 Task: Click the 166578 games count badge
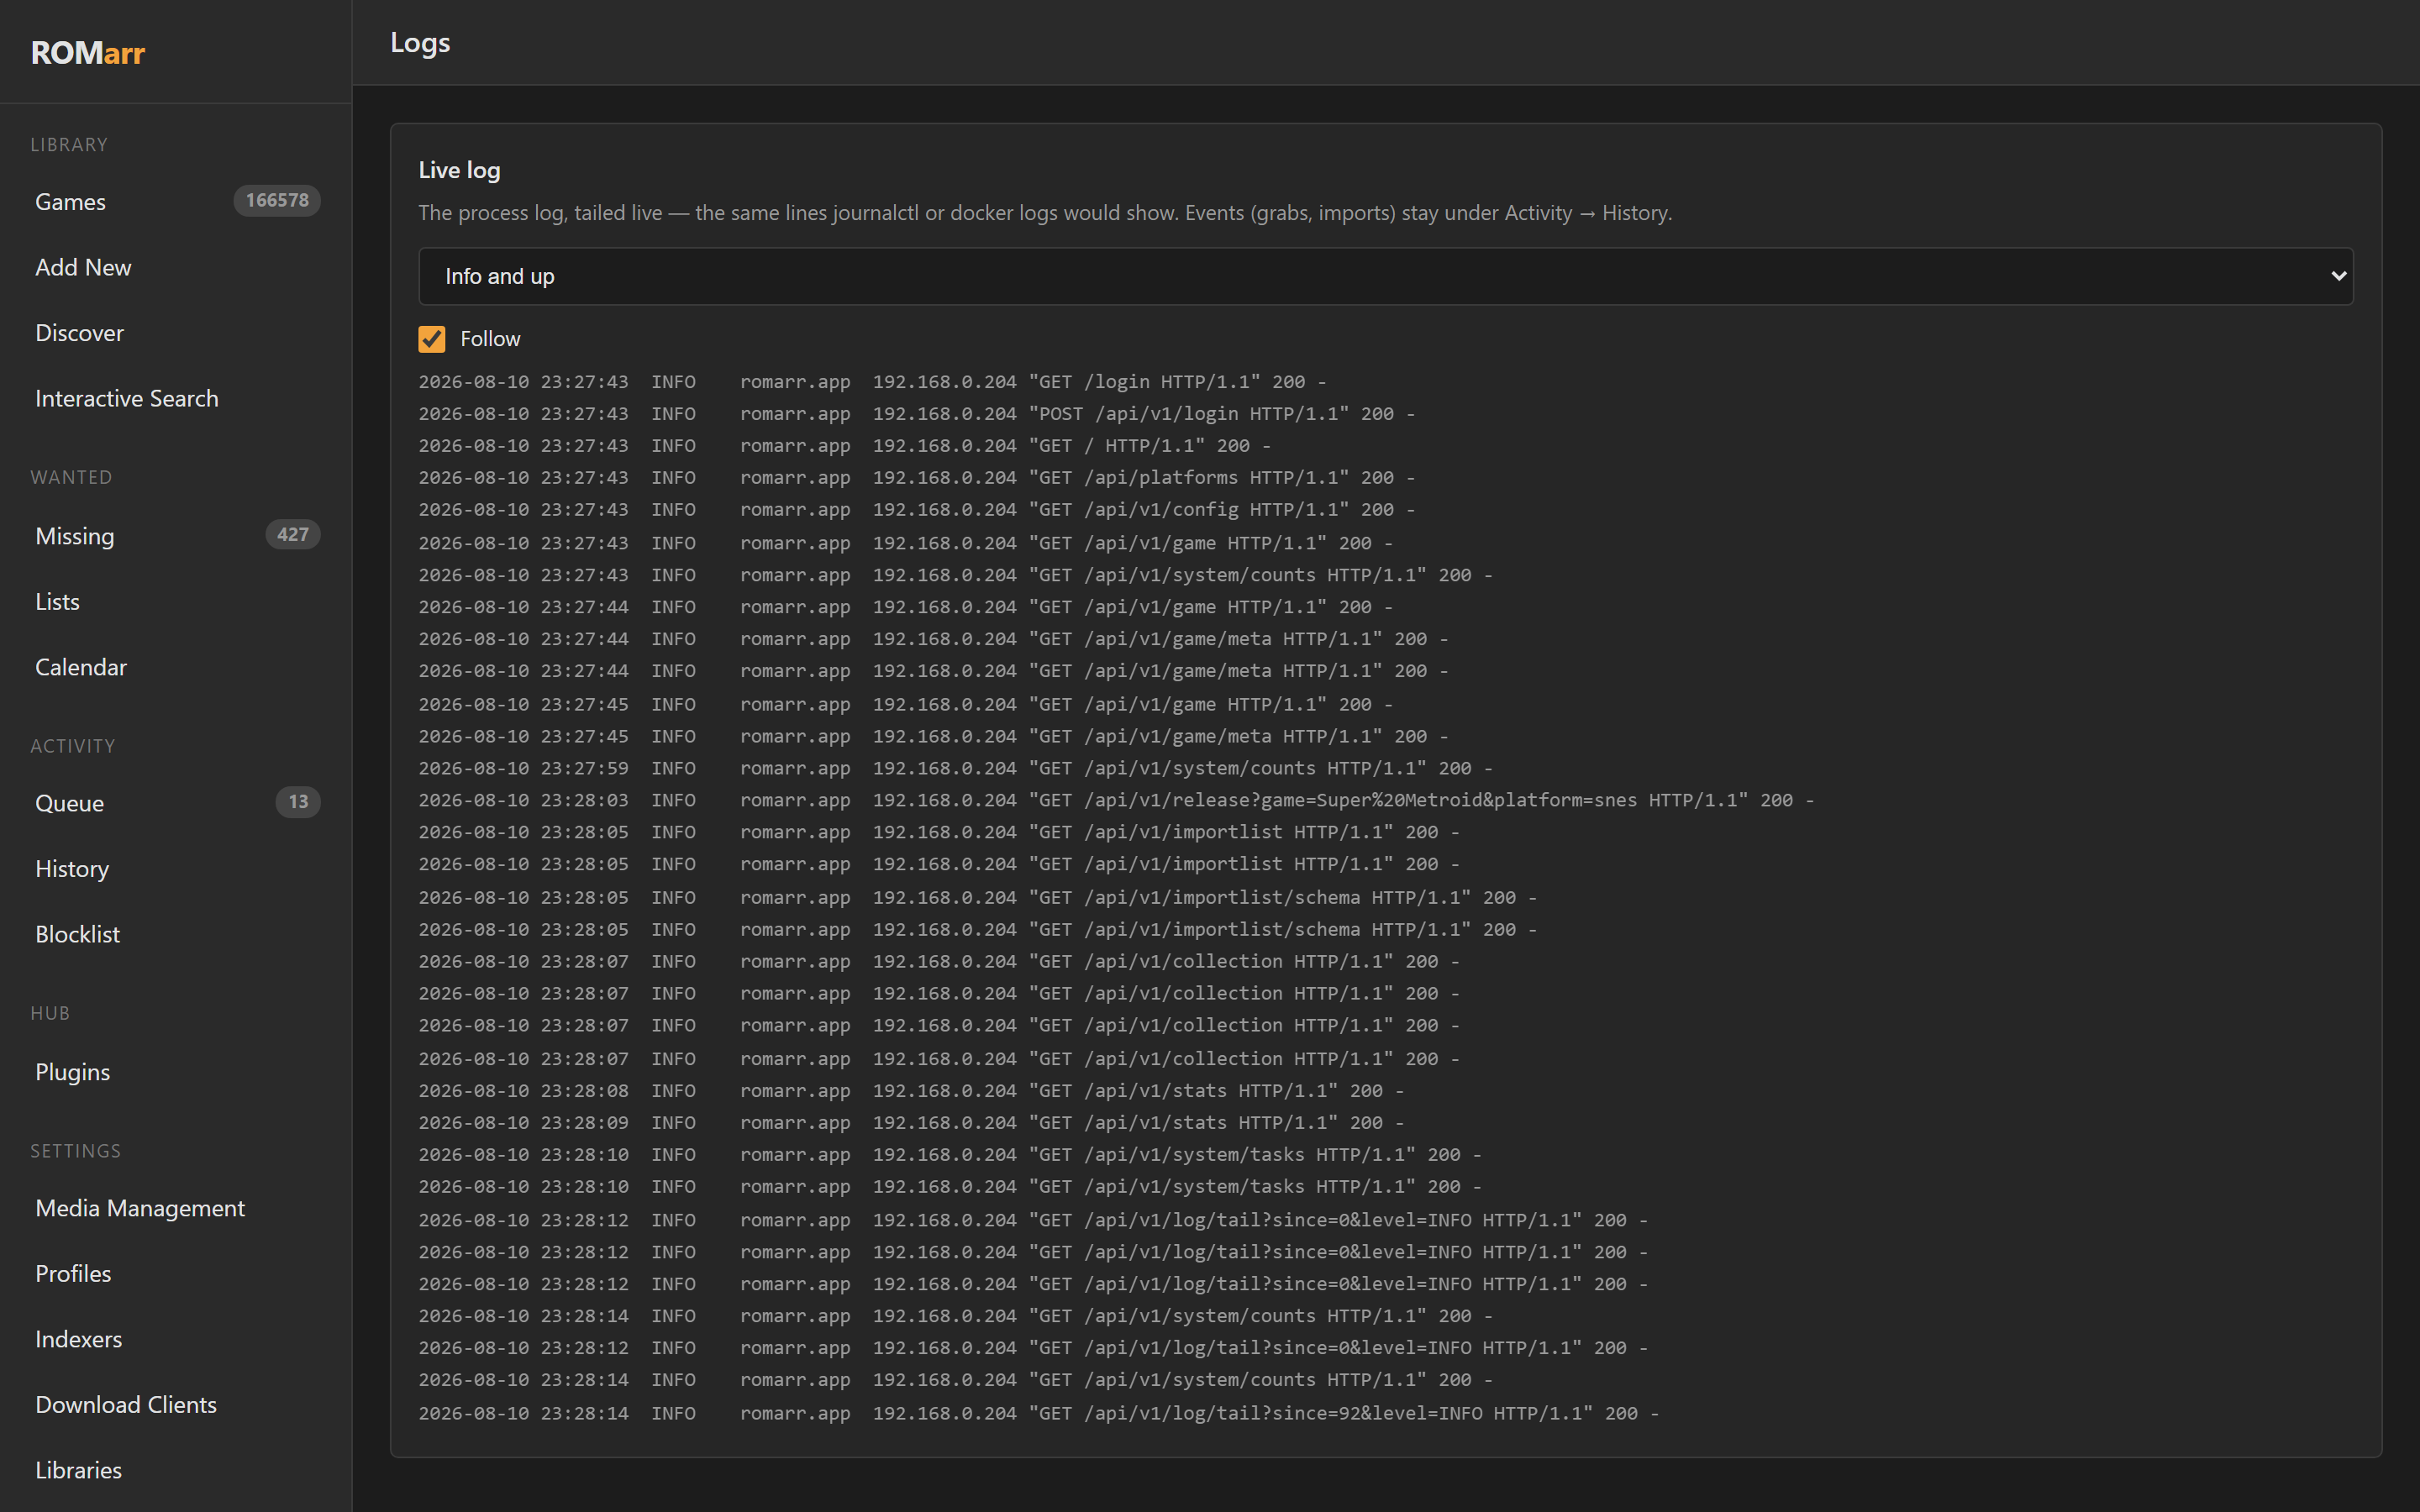coord(277,200)
